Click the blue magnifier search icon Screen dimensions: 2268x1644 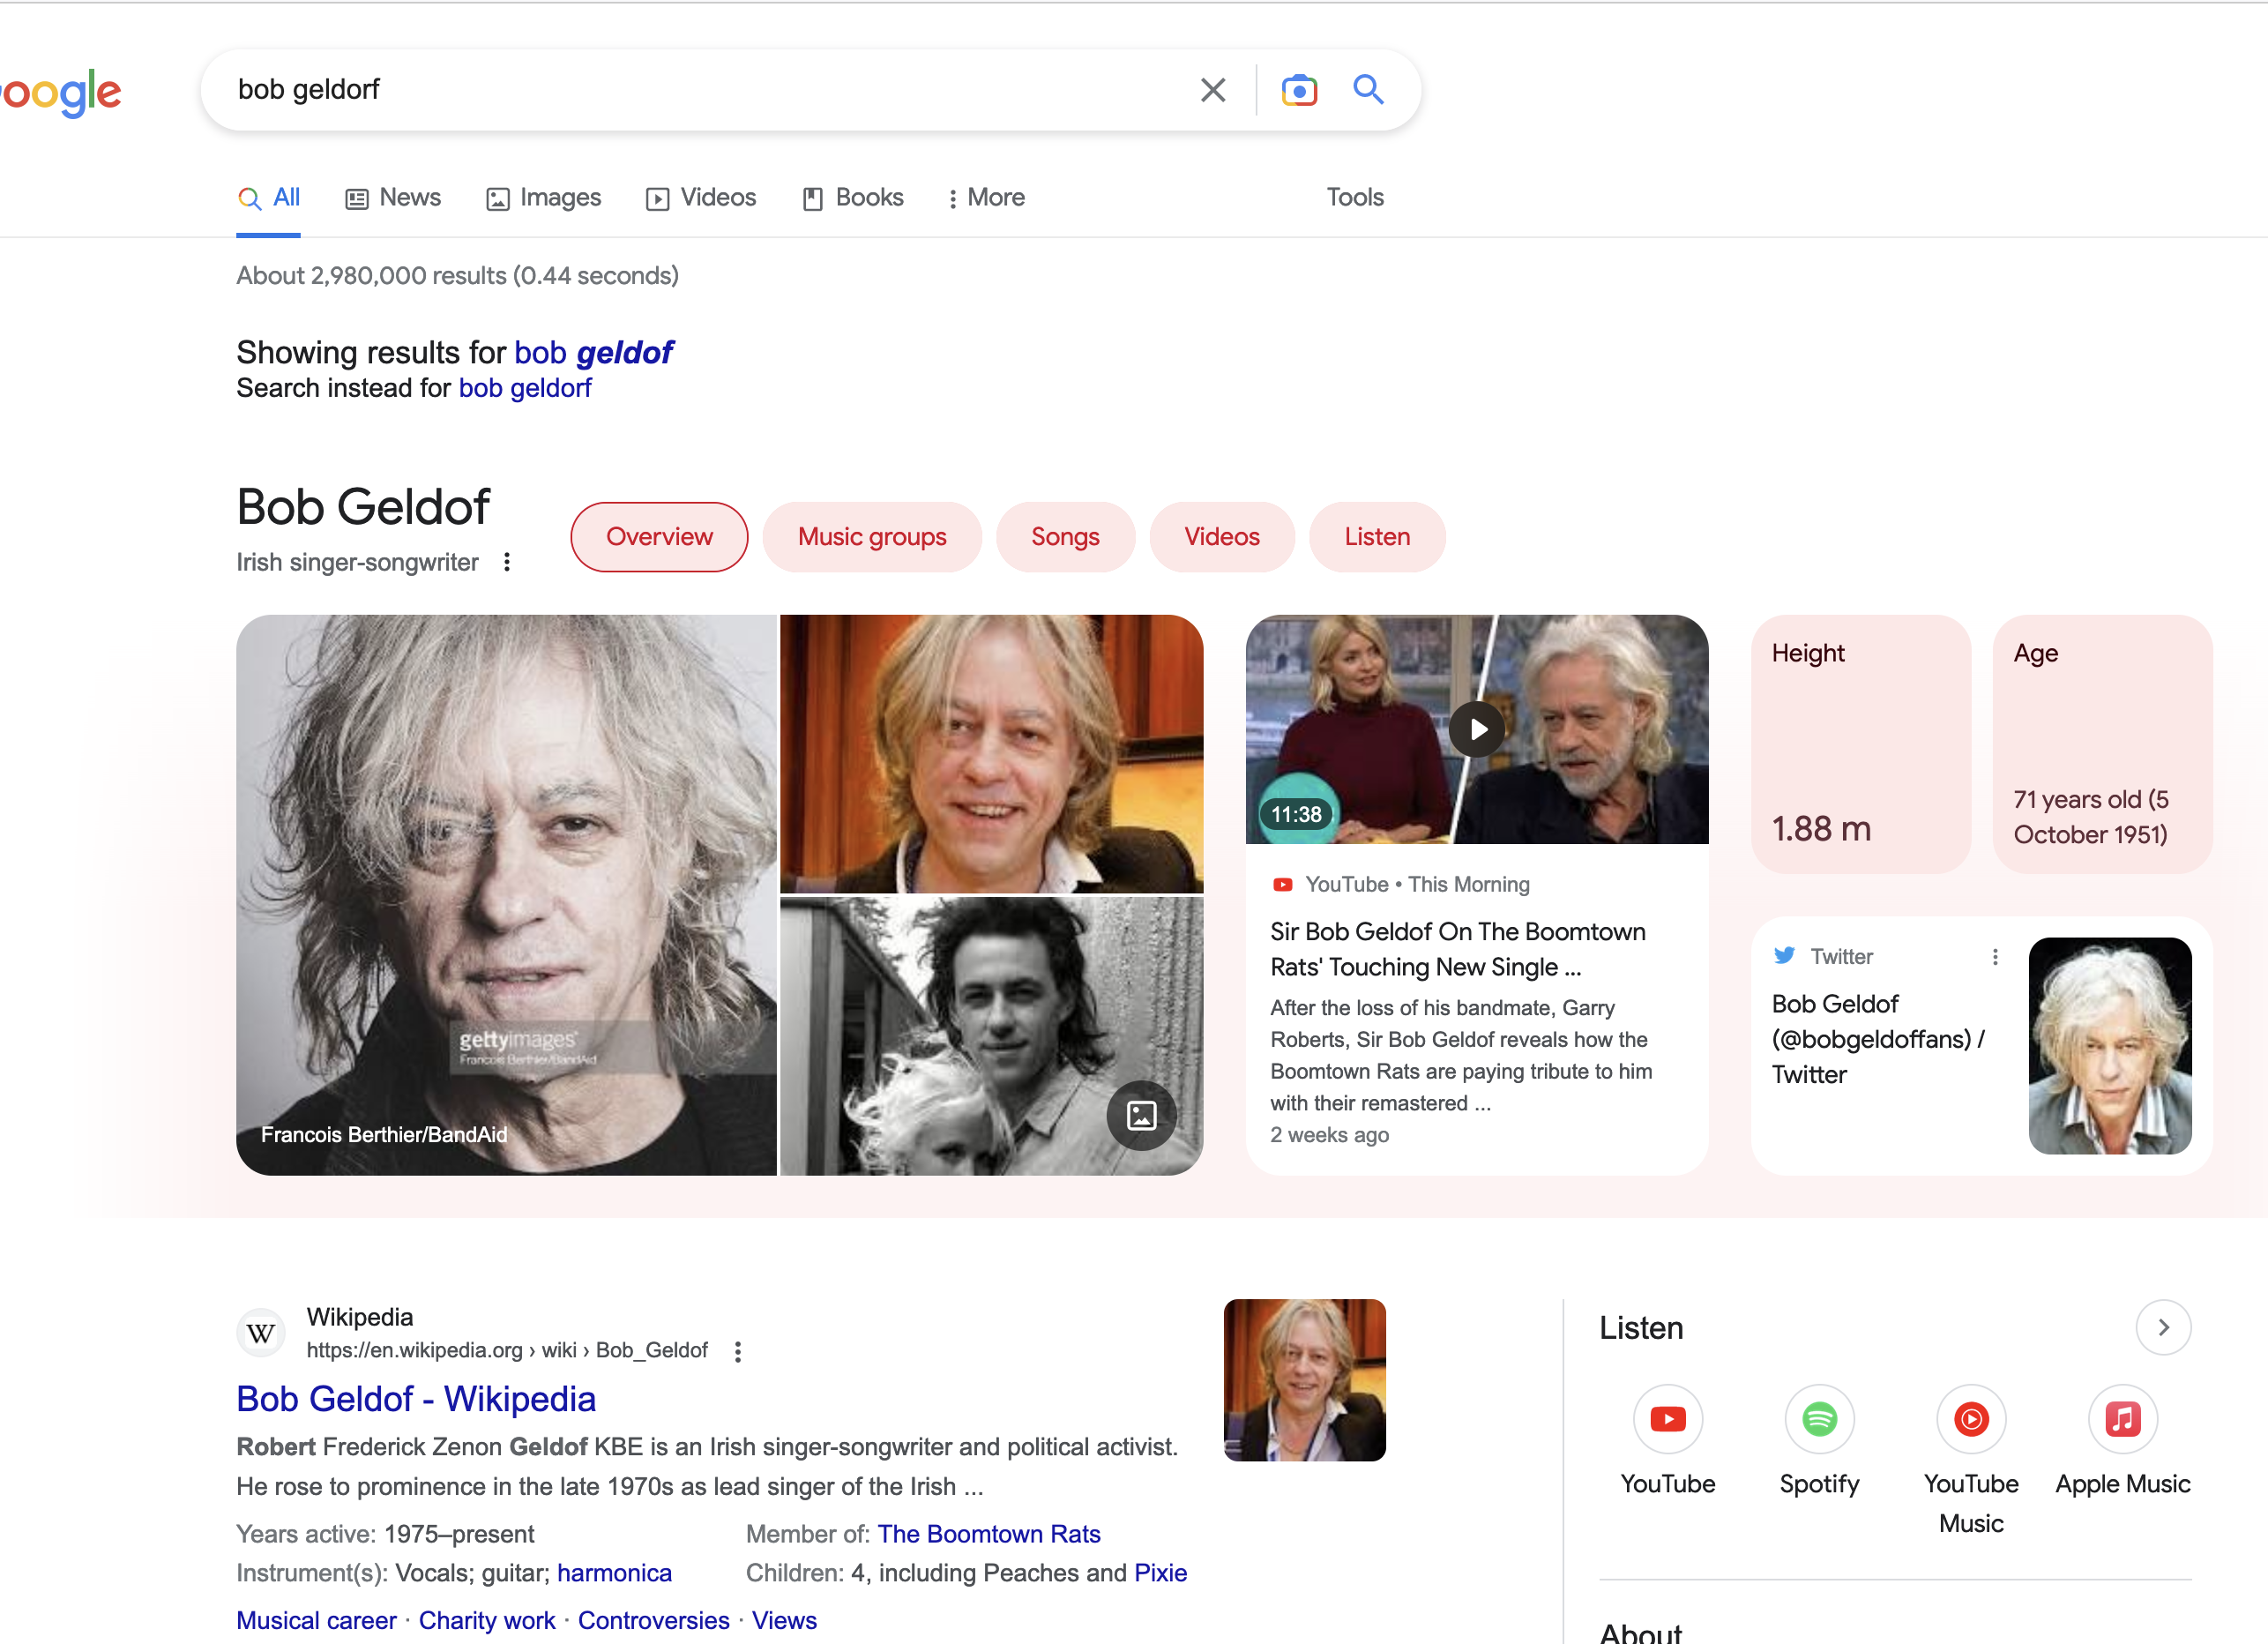pyautogui.click(x=1368, y=90)
